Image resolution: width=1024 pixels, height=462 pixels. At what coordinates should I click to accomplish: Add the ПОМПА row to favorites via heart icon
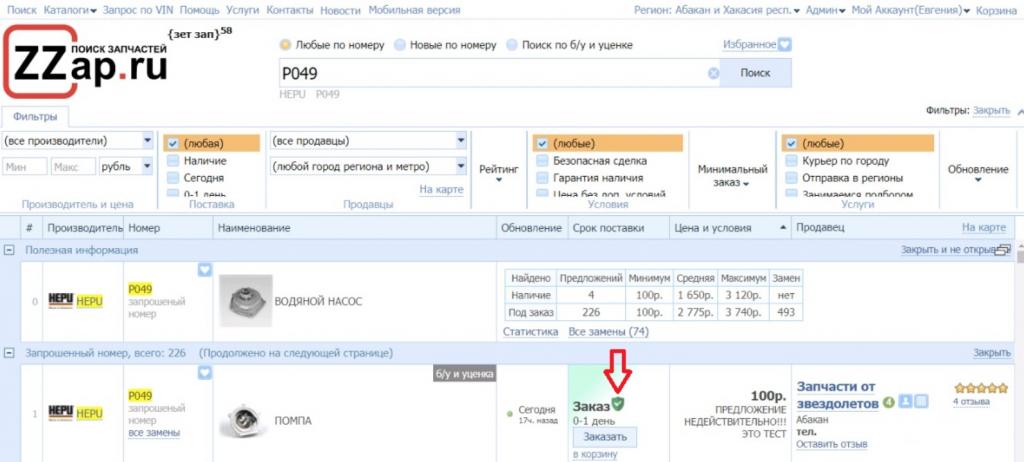(x=205, y=373)
